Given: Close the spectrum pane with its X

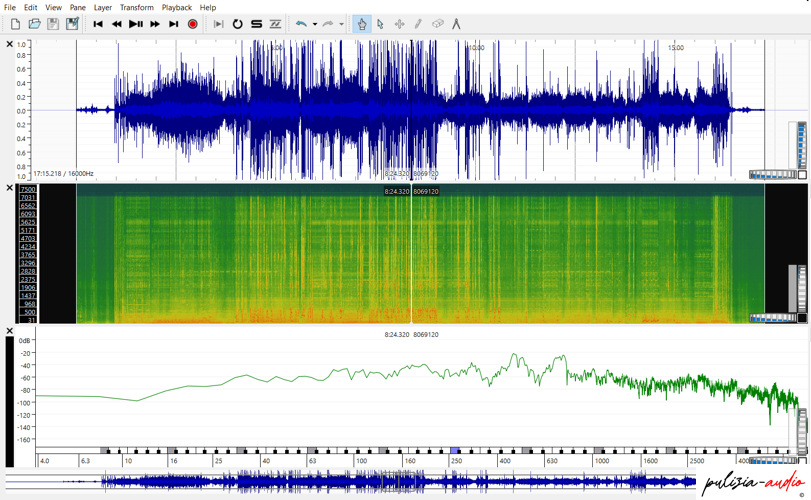Looking at the screenshot, I should 9,331.
